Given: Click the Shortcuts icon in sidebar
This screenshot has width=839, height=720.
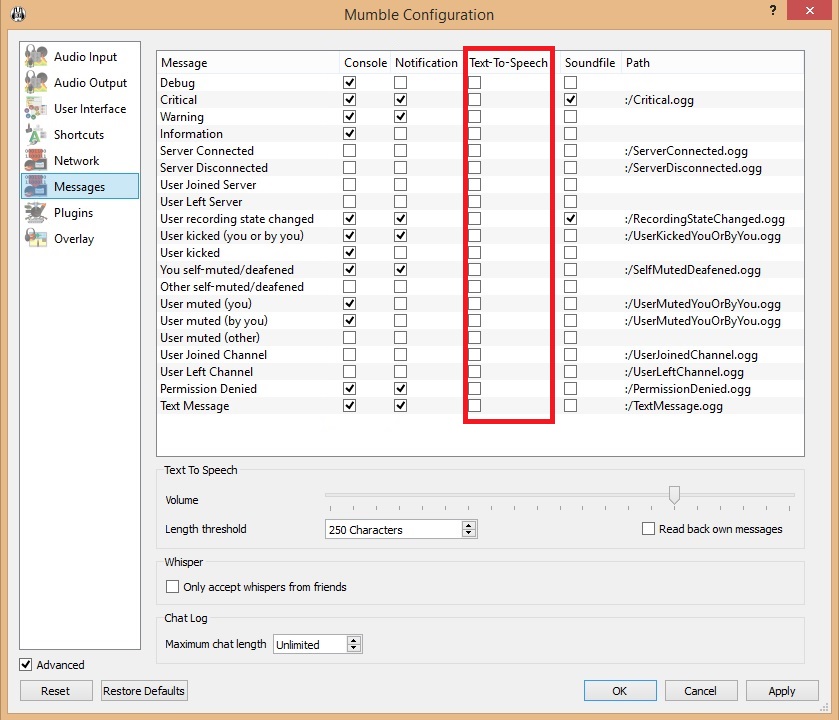Looking at the screenshot, I should coord(36,134).
